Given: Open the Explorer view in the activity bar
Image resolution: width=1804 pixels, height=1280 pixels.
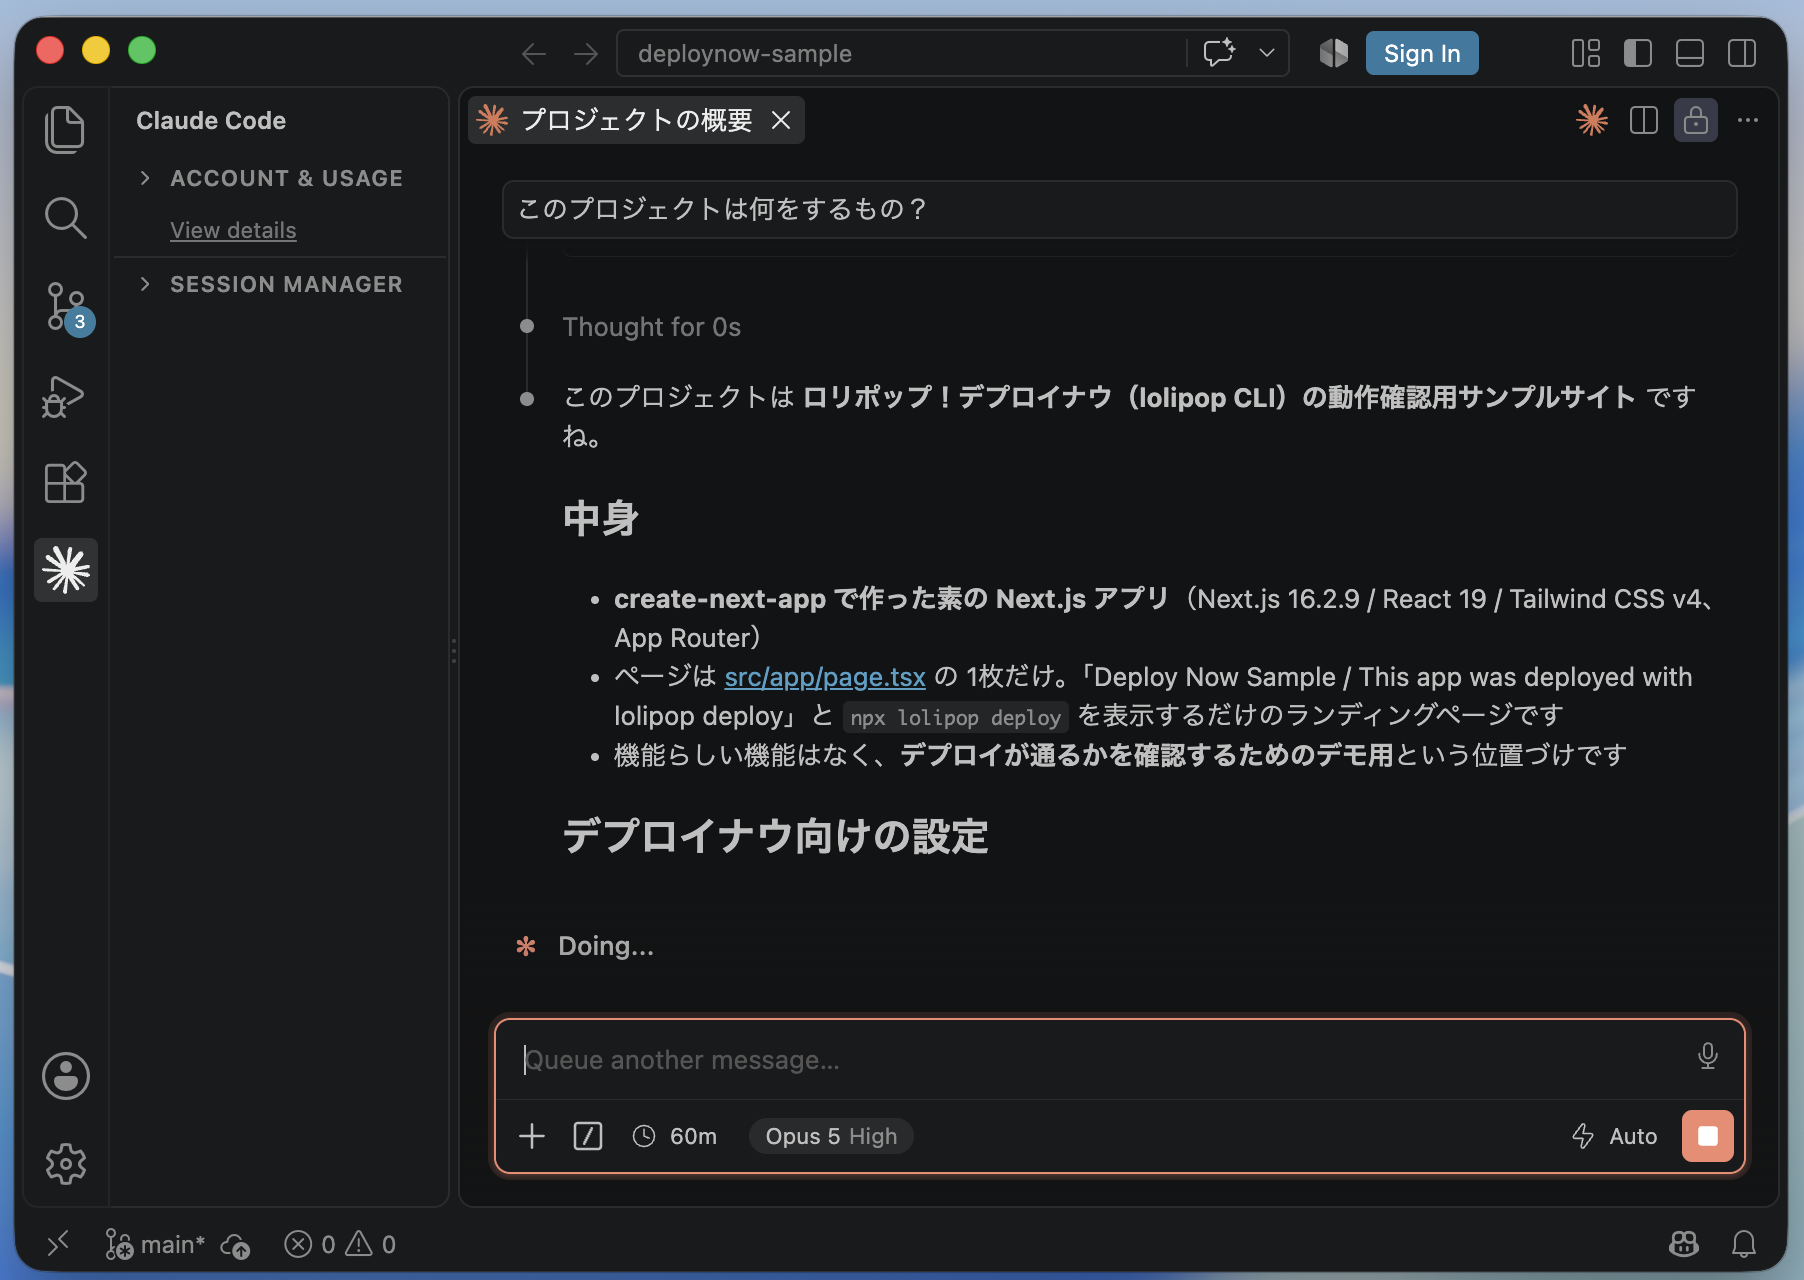Looking at the screenshot, I should pos(65,130).
